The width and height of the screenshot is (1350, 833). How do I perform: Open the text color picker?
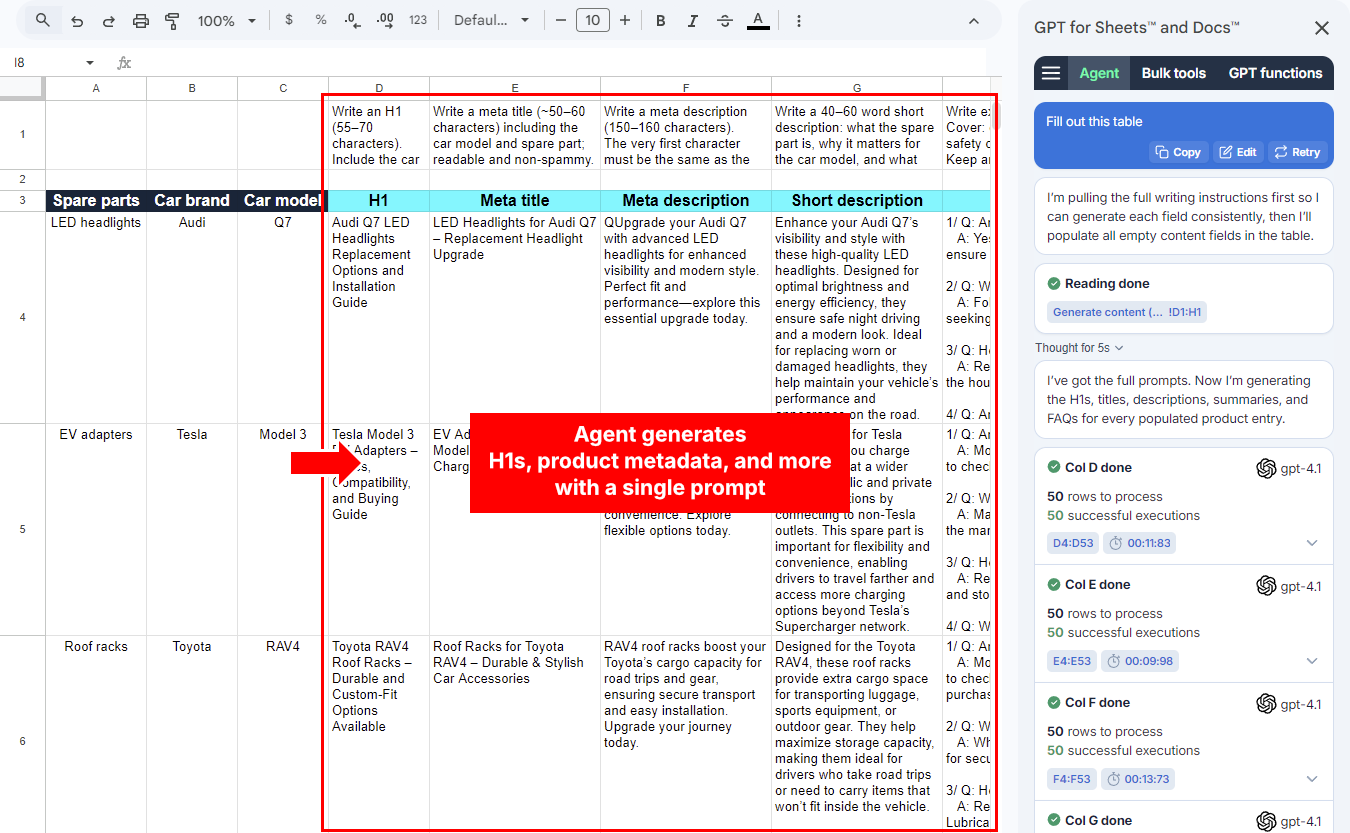(x=758, y=19)
